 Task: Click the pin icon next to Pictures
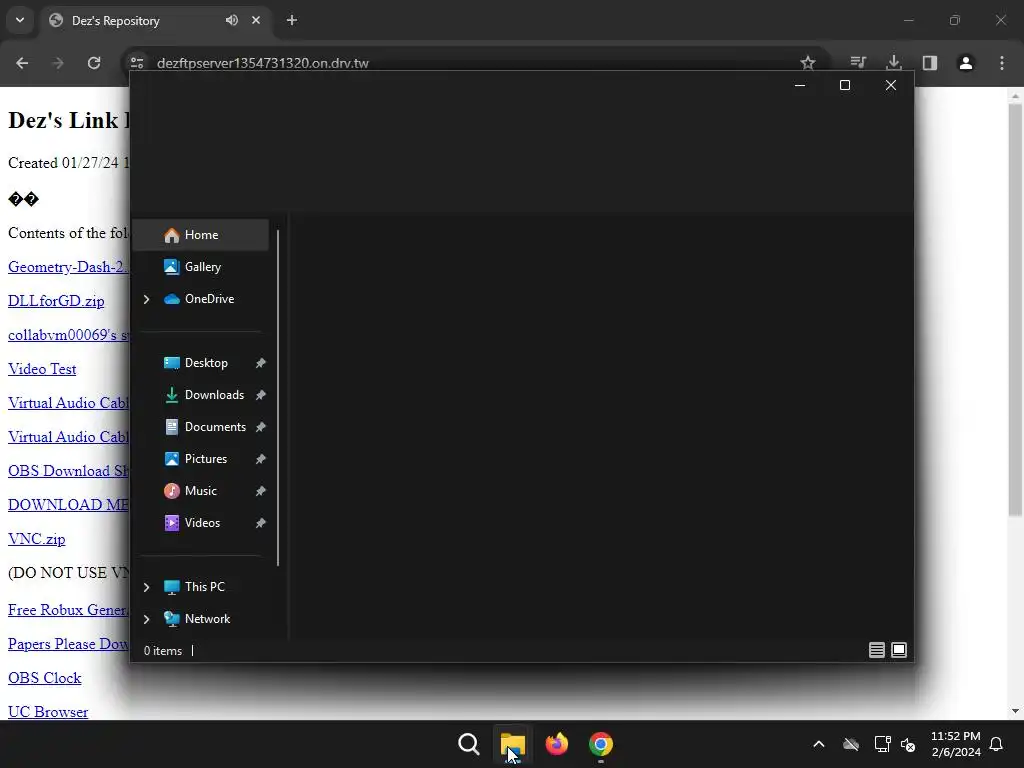261,459
